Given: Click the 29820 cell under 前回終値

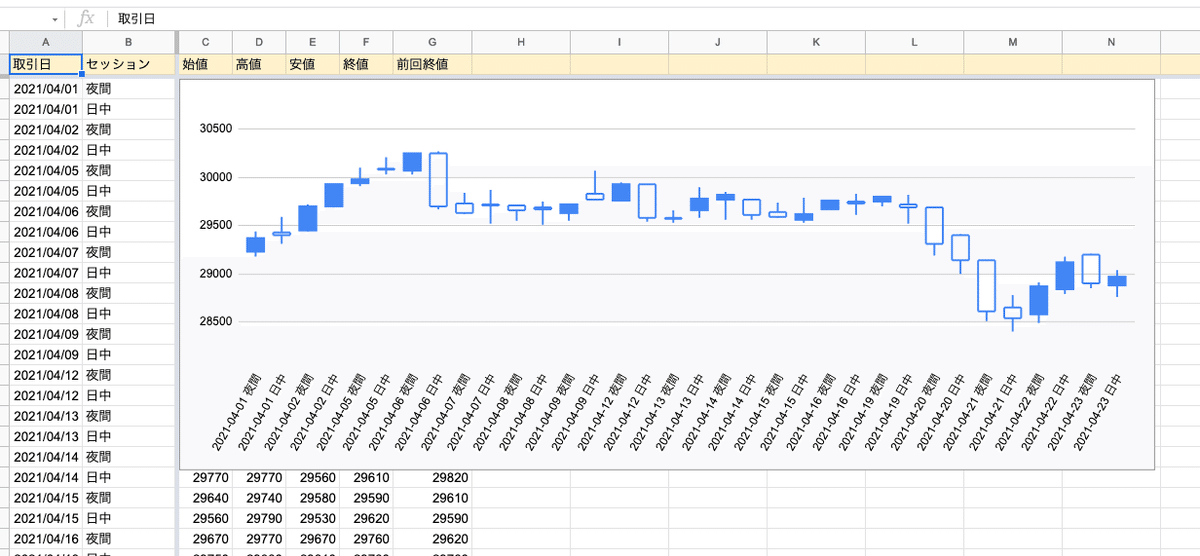Looking at the screenshot, I should click(x=432, y=477).
